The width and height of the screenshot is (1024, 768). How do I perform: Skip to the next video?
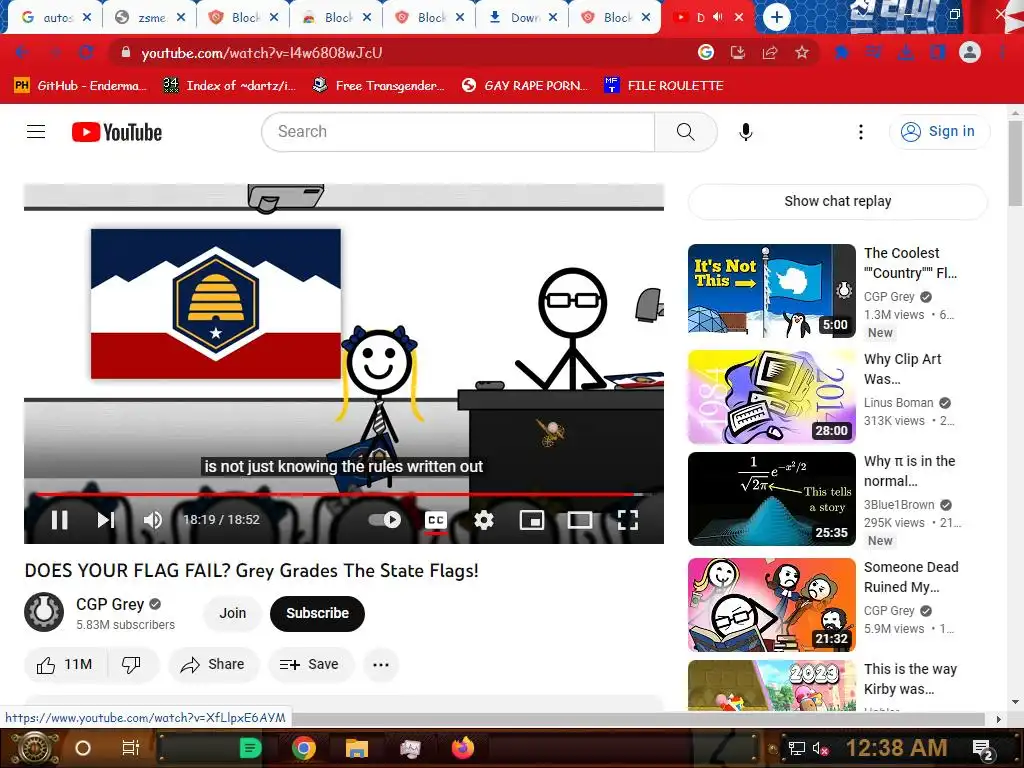[106, 520]
